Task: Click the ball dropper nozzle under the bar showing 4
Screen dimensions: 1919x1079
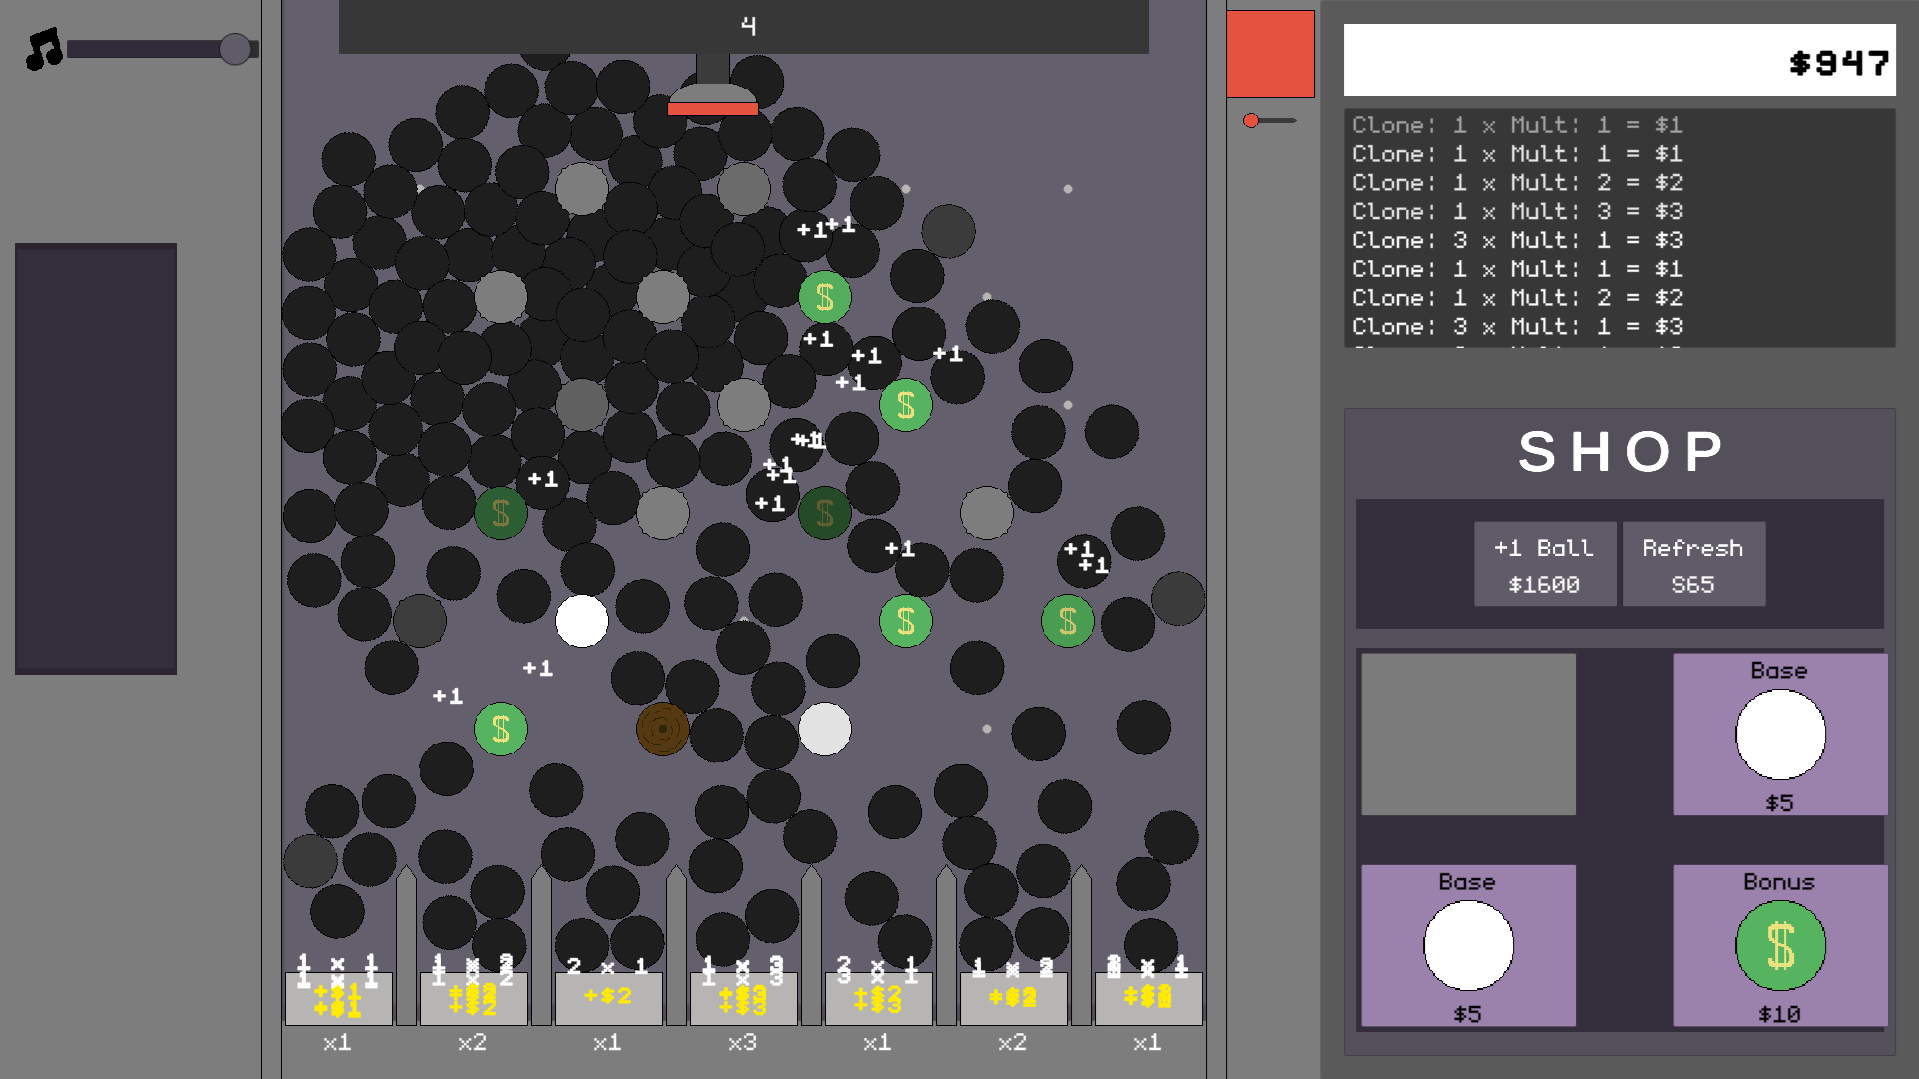Action: [712, 88]
